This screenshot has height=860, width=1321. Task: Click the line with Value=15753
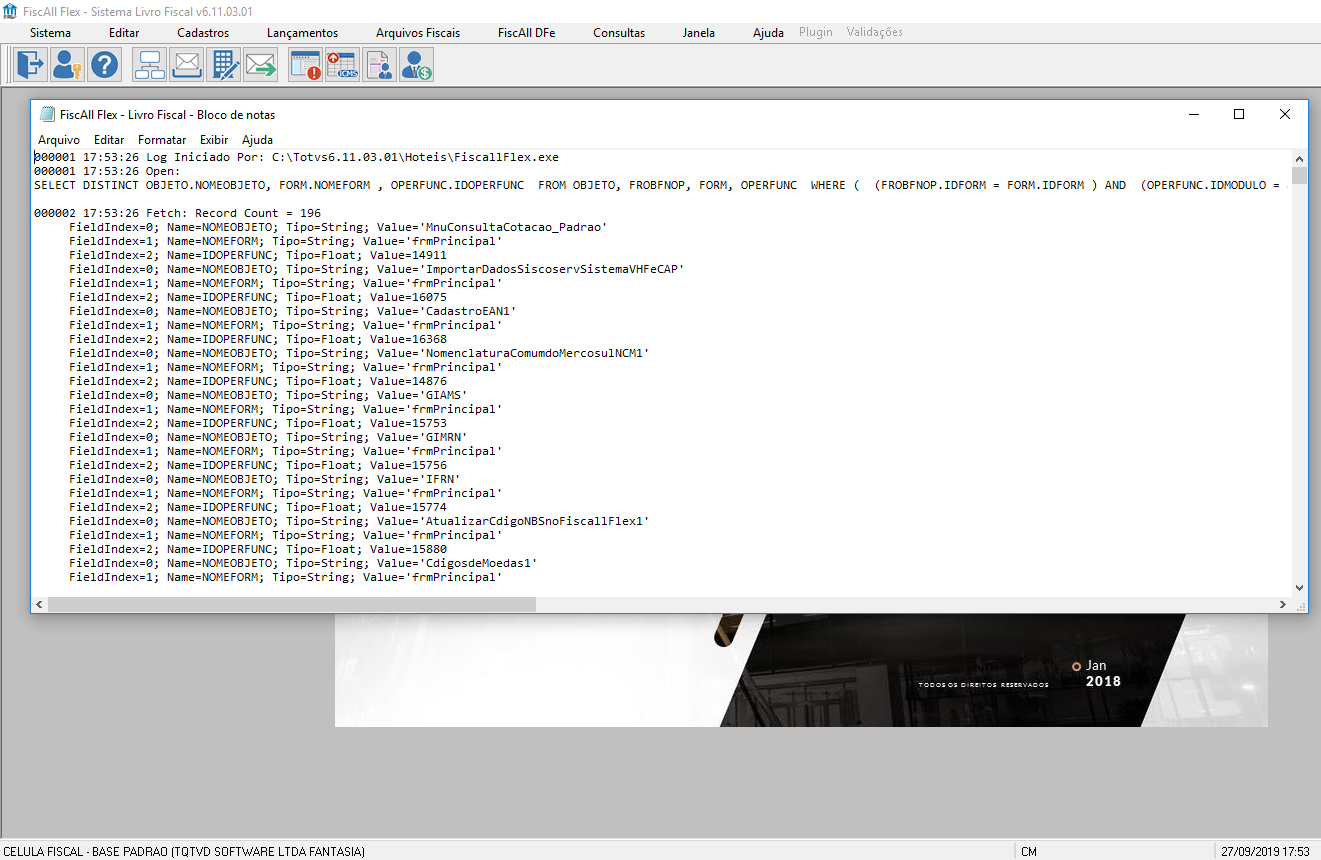pyautogui.click(x=258, y=423)
